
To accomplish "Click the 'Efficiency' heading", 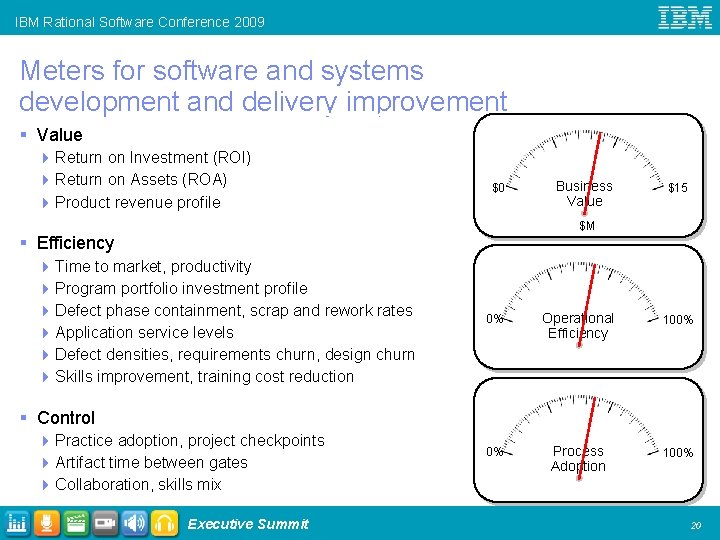I will pos(76,243).
